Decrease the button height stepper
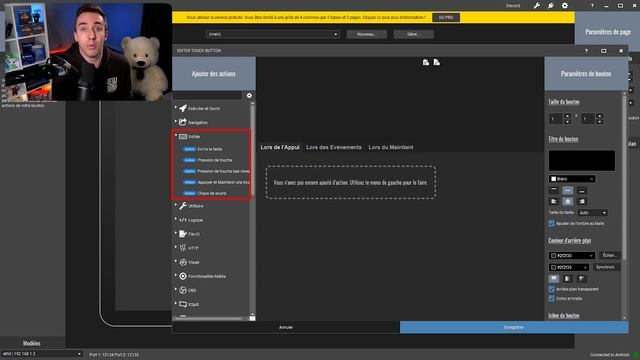The width and height of the screenshot is (640, 360). tap(600, 122)
